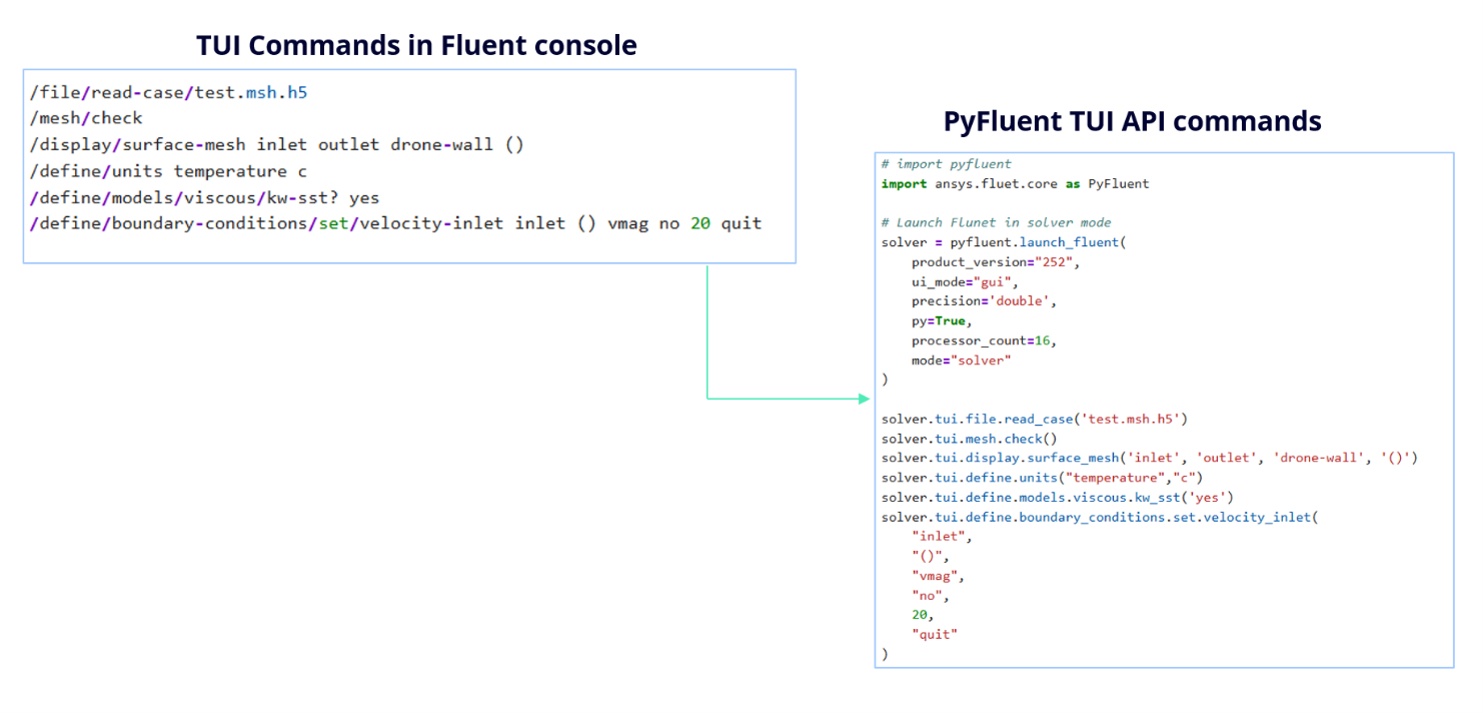
Task: Select 'import ansys.fluet.core as PyFluent' line
Action: pyautogui.click(x=1015, y=184)
